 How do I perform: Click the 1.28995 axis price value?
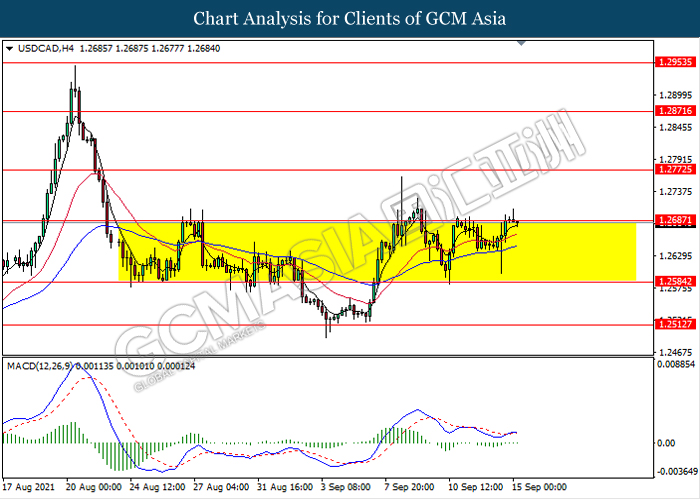(675, 95)
